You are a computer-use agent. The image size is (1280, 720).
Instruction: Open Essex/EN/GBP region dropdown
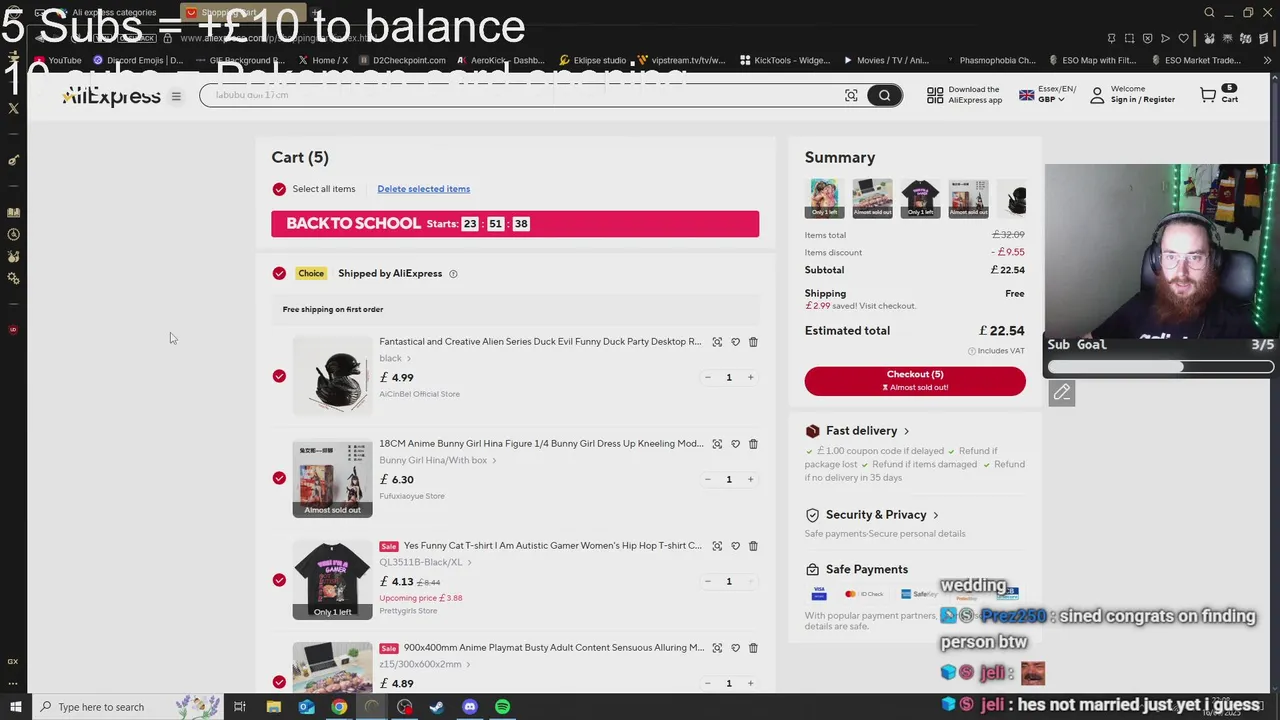pos(1047,95)
